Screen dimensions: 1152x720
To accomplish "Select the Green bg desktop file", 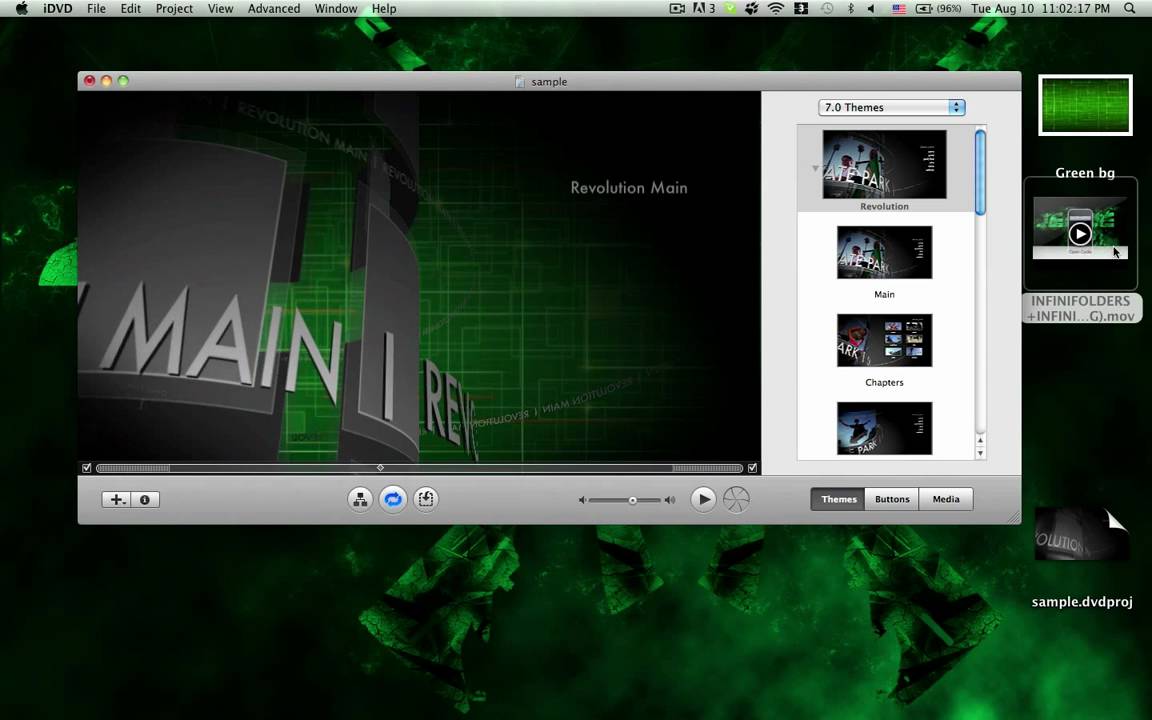I will pyautogui.click(x=1085, y=129).
